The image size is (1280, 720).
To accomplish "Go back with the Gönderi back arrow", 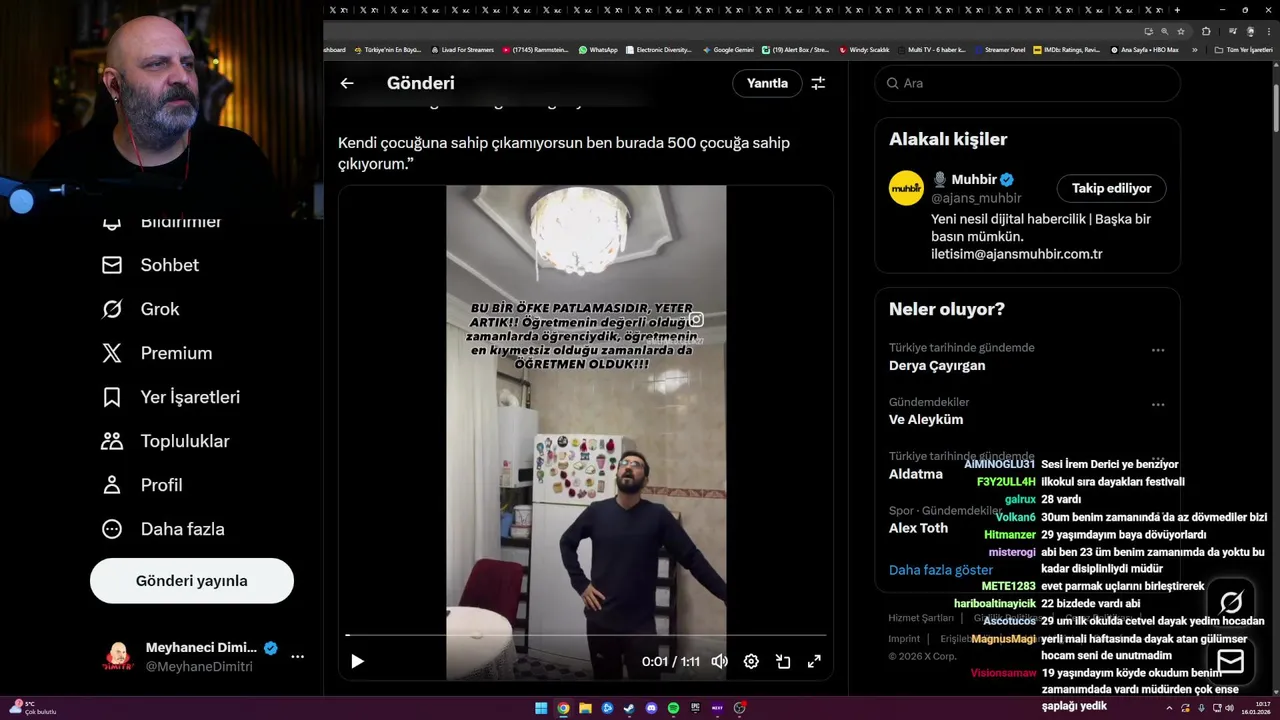I will point(347,83).
